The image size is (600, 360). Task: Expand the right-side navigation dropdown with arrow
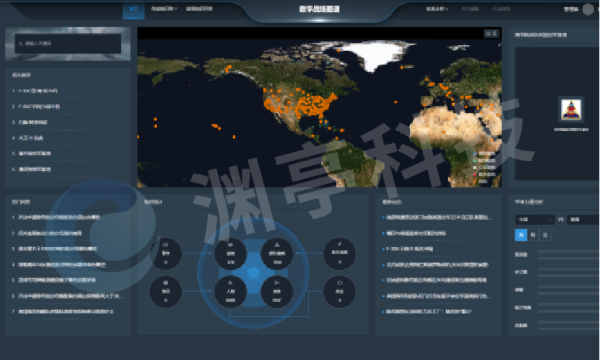point(437,9)
